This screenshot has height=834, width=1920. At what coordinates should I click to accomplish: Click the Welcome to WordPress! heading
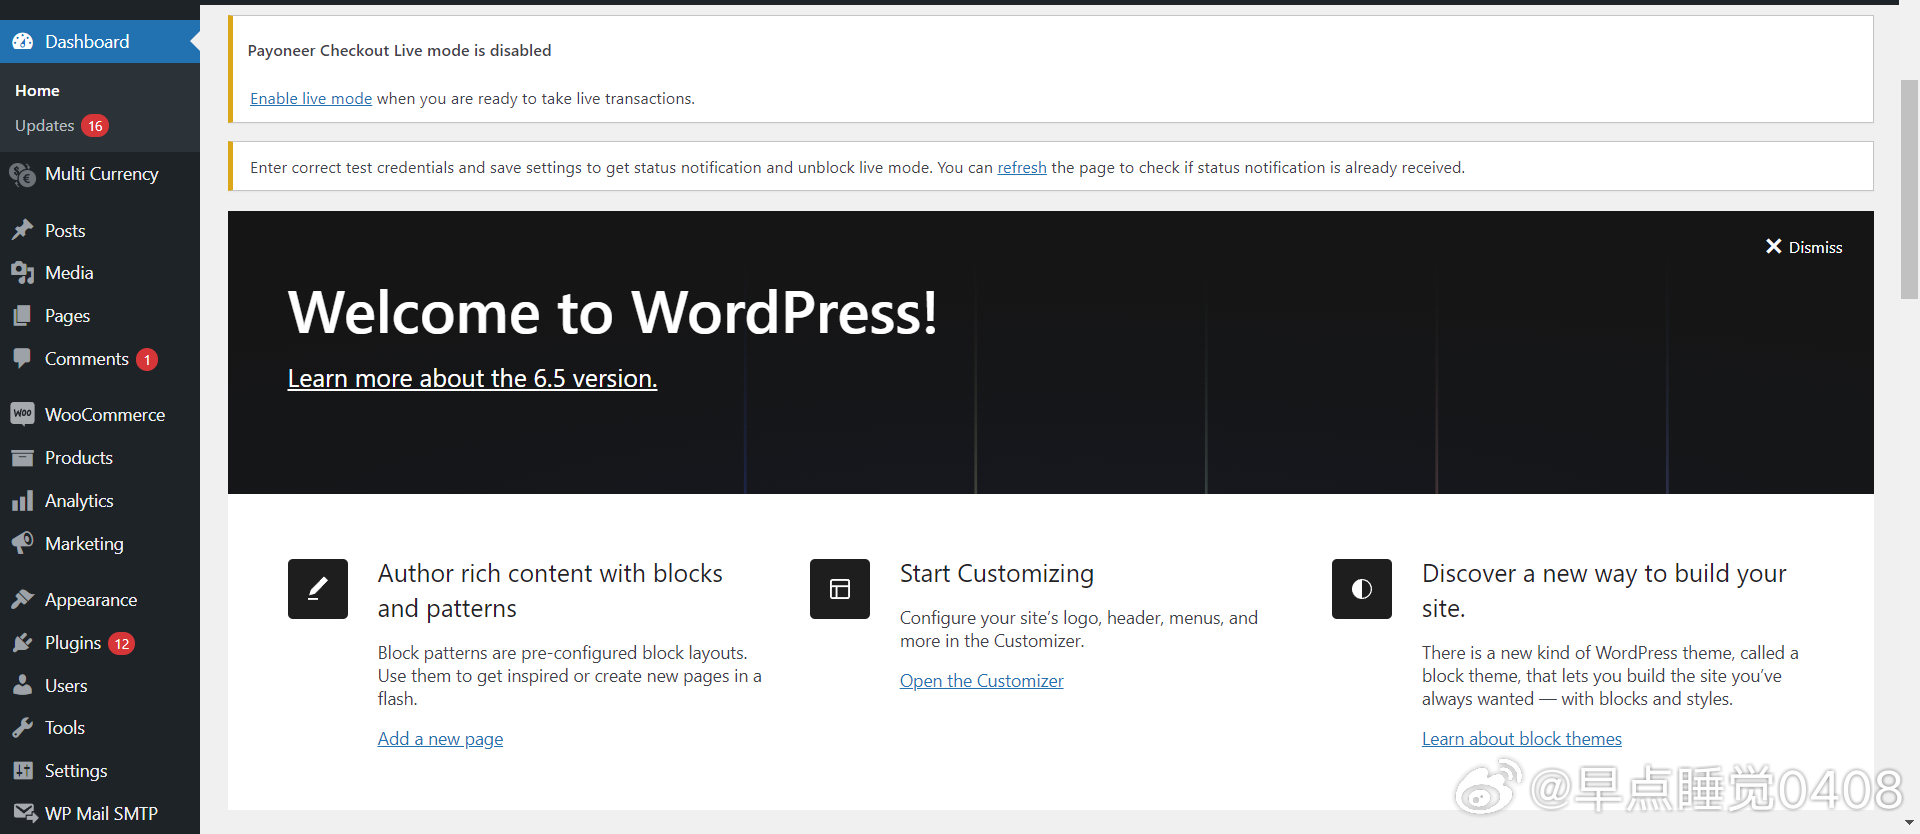point(612,312)
